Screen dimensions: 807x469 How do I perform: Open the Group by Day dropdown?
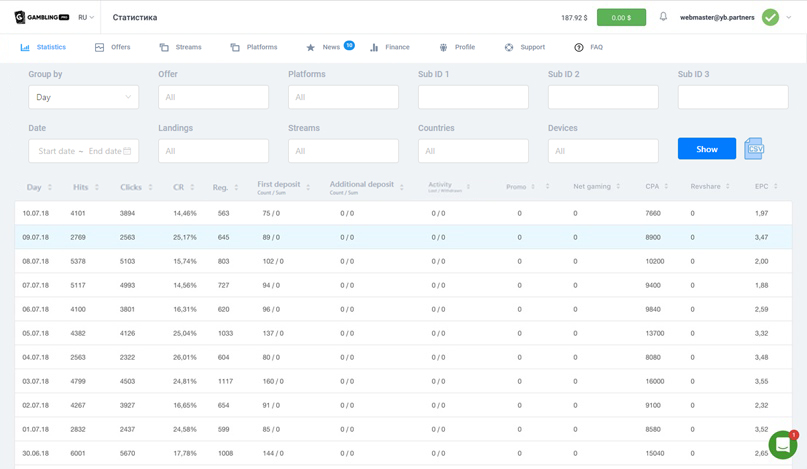83,97
